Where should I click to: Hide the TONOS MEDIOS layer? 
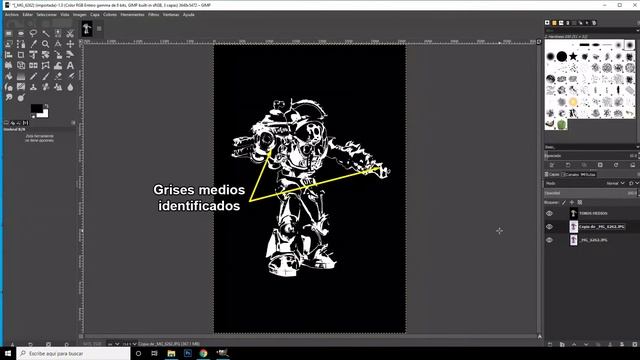549,213
